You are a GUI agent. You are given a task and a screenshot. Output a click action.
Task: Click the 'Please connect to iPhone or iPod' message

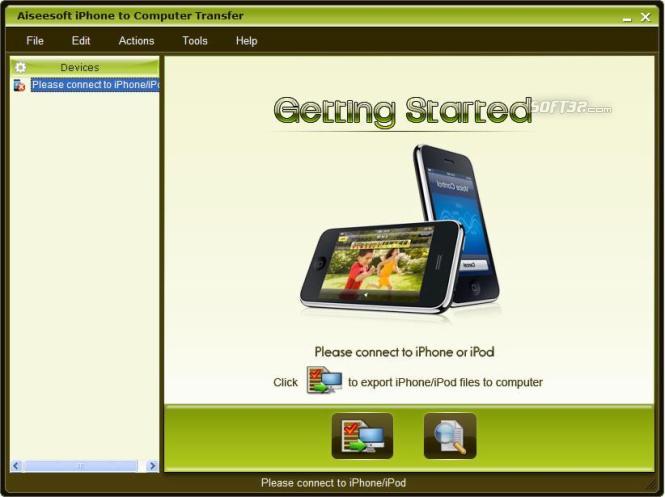pos(404,352)
